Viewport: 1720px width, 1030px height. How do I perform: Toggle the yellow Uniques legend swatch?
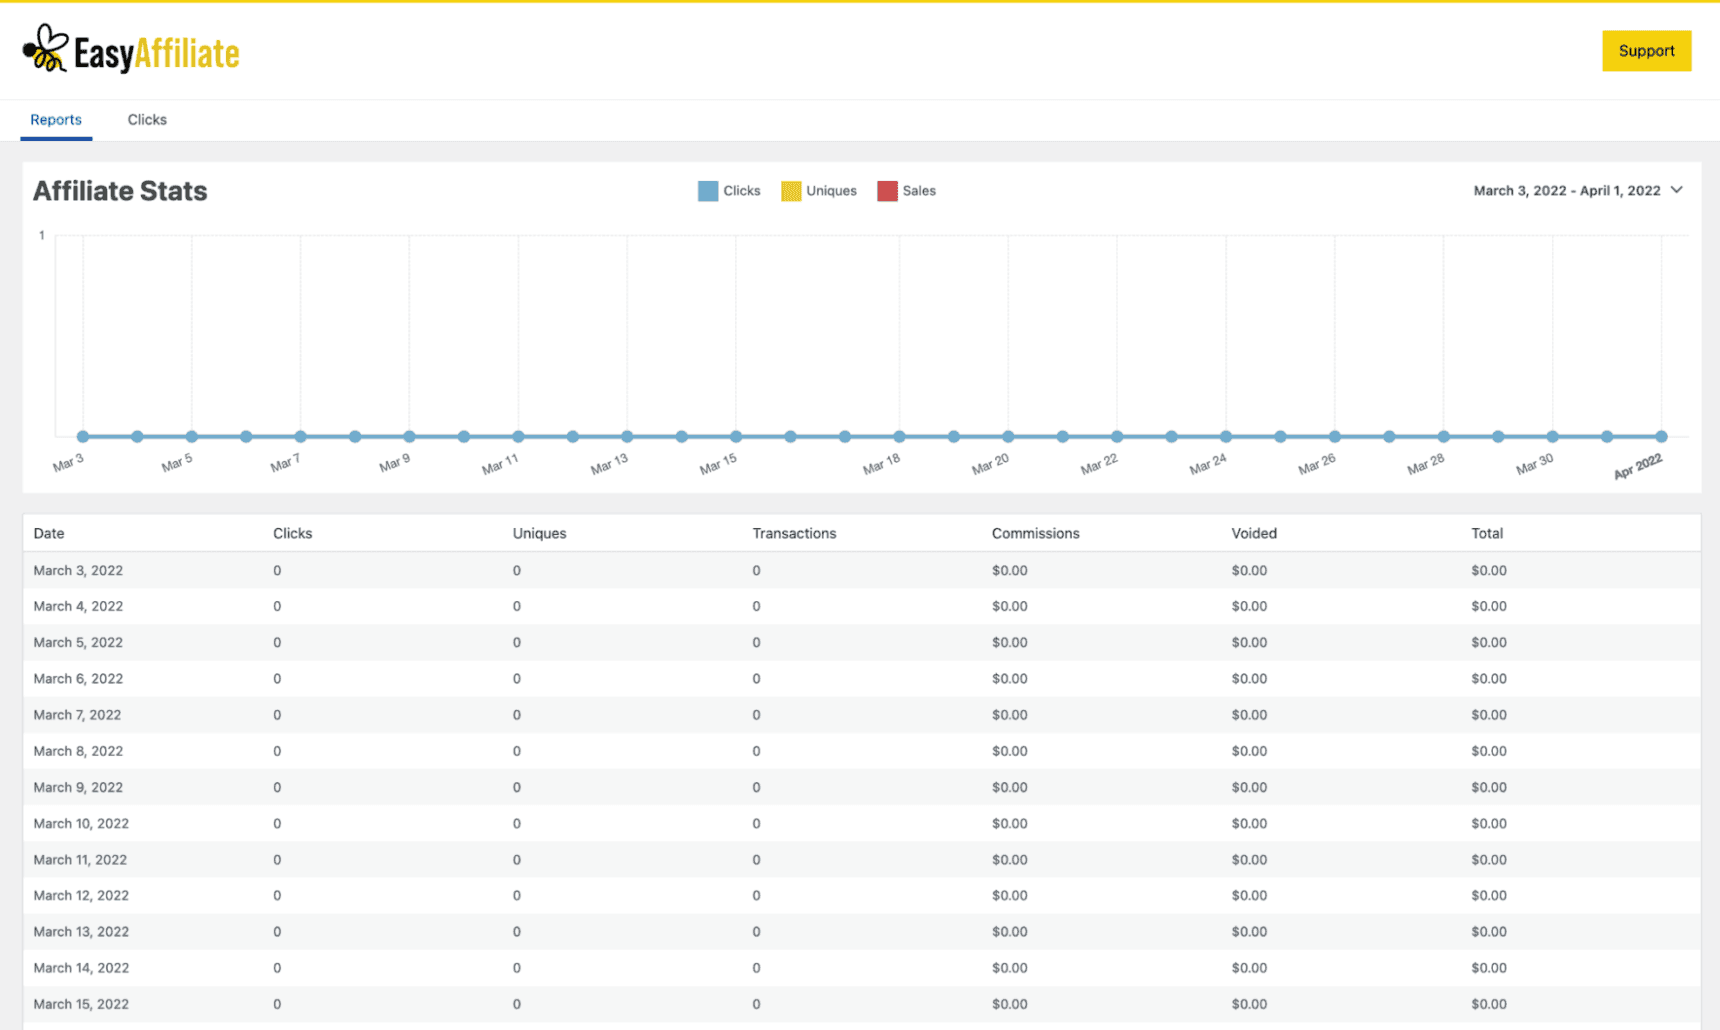click(791, 191)
